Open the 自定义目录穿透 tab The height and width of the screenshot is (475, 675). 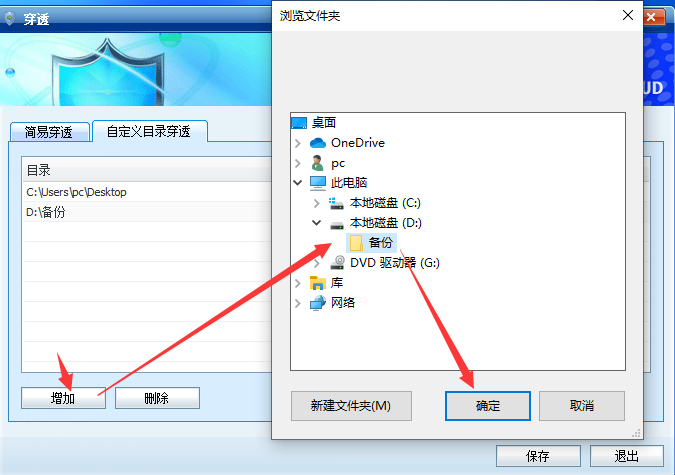[x=149, y=131]
